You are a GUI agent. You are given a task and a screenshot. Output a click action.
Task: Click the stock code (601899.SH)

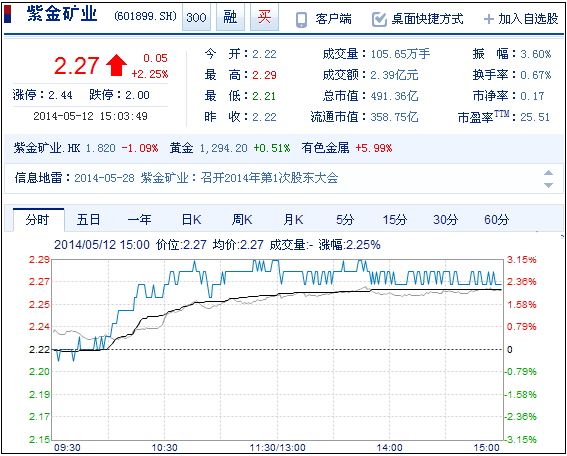(145, 16)
